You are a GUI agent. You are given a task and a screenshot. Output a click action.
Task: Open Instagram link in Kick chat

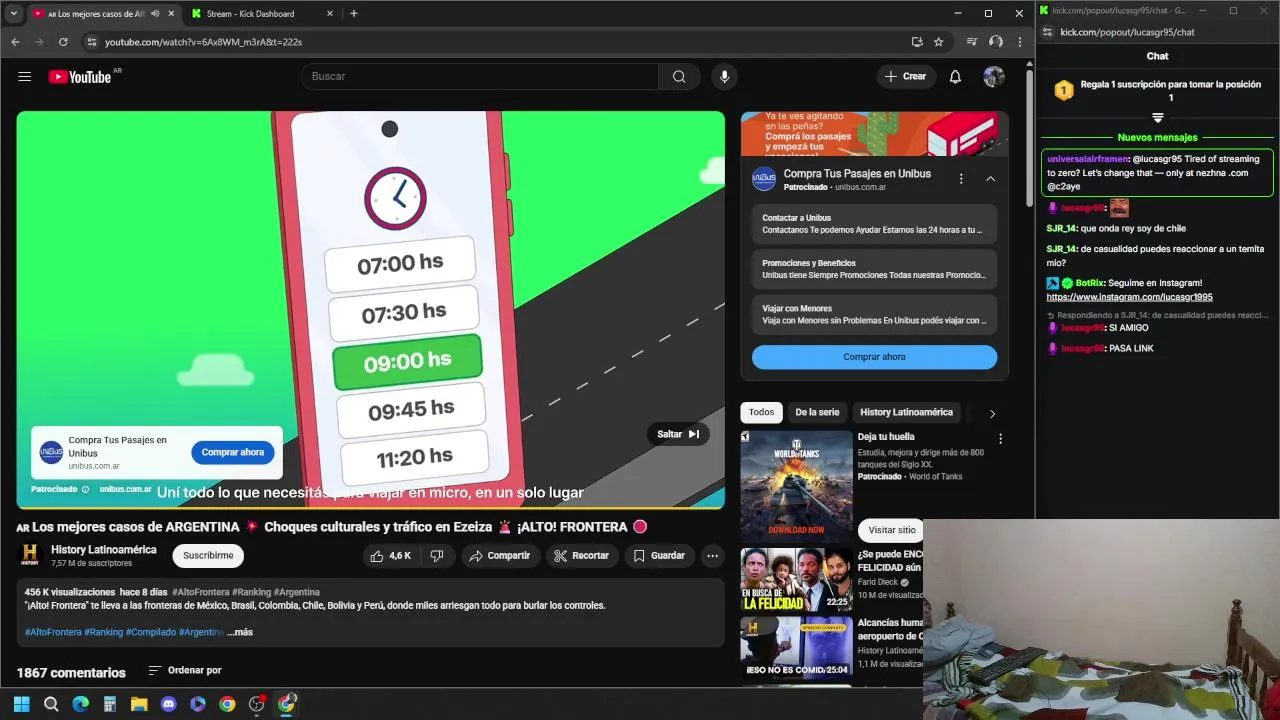point(1129,297)
